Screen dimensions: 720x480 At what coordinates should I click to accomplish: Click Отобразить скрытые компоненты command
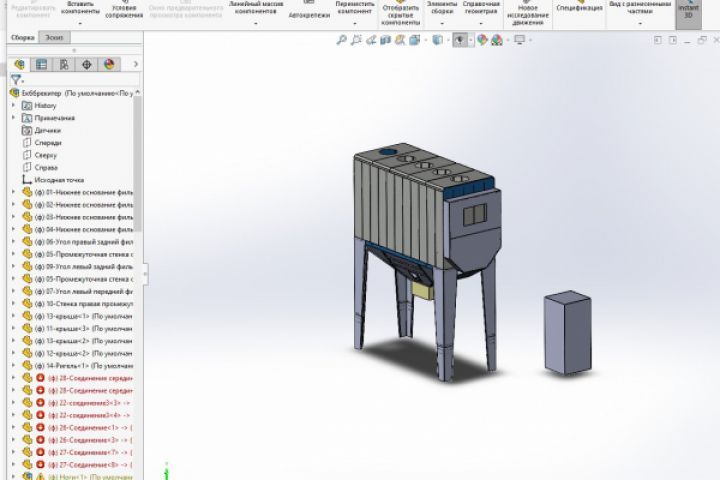400,14
